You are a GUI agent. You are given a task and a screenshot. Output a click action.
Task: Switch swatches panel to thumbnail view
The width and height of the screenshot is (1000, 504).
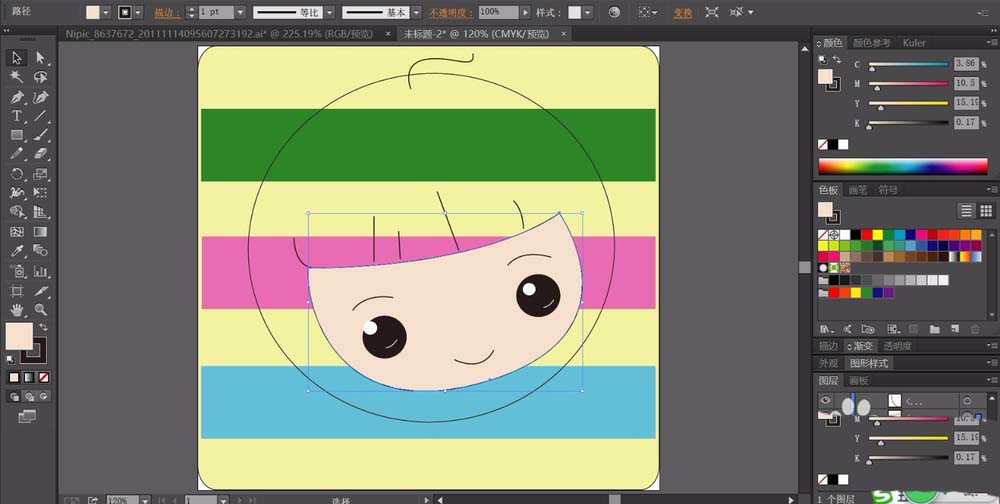(986, 211)
